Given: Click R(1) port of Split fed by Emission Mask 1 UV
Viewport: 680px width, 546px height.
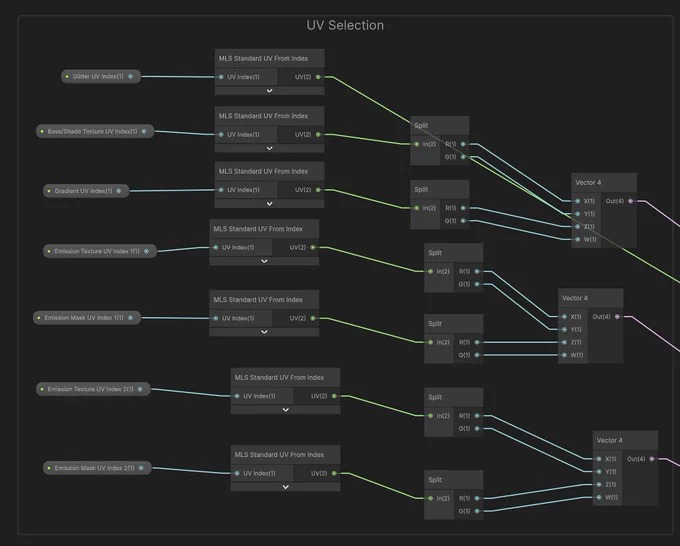Looking at the screenshot, I should 477,342.
